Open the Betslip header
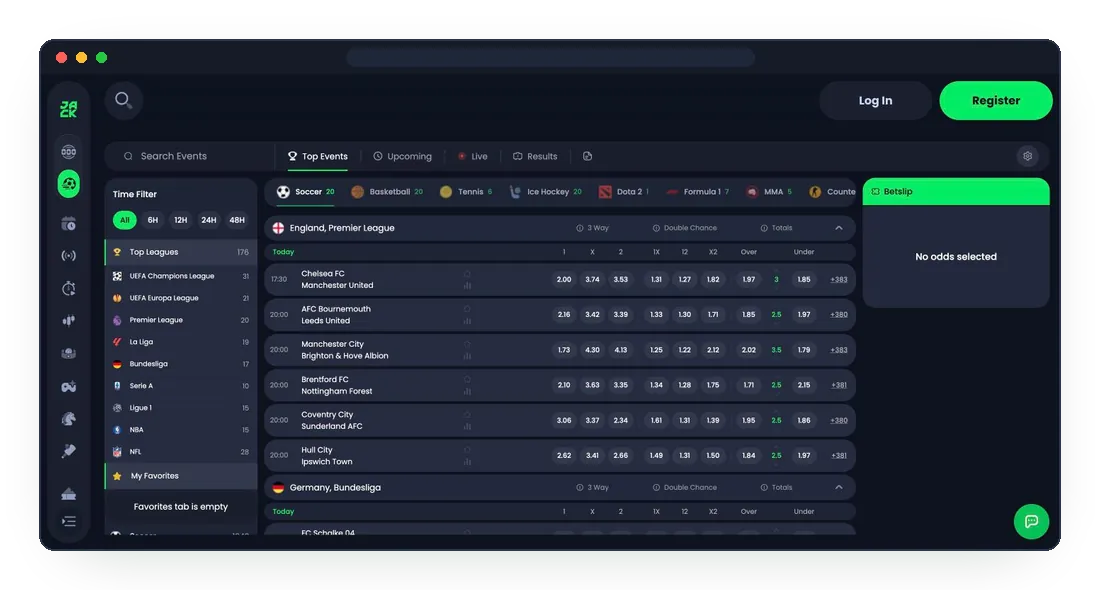 pos(955,192)
